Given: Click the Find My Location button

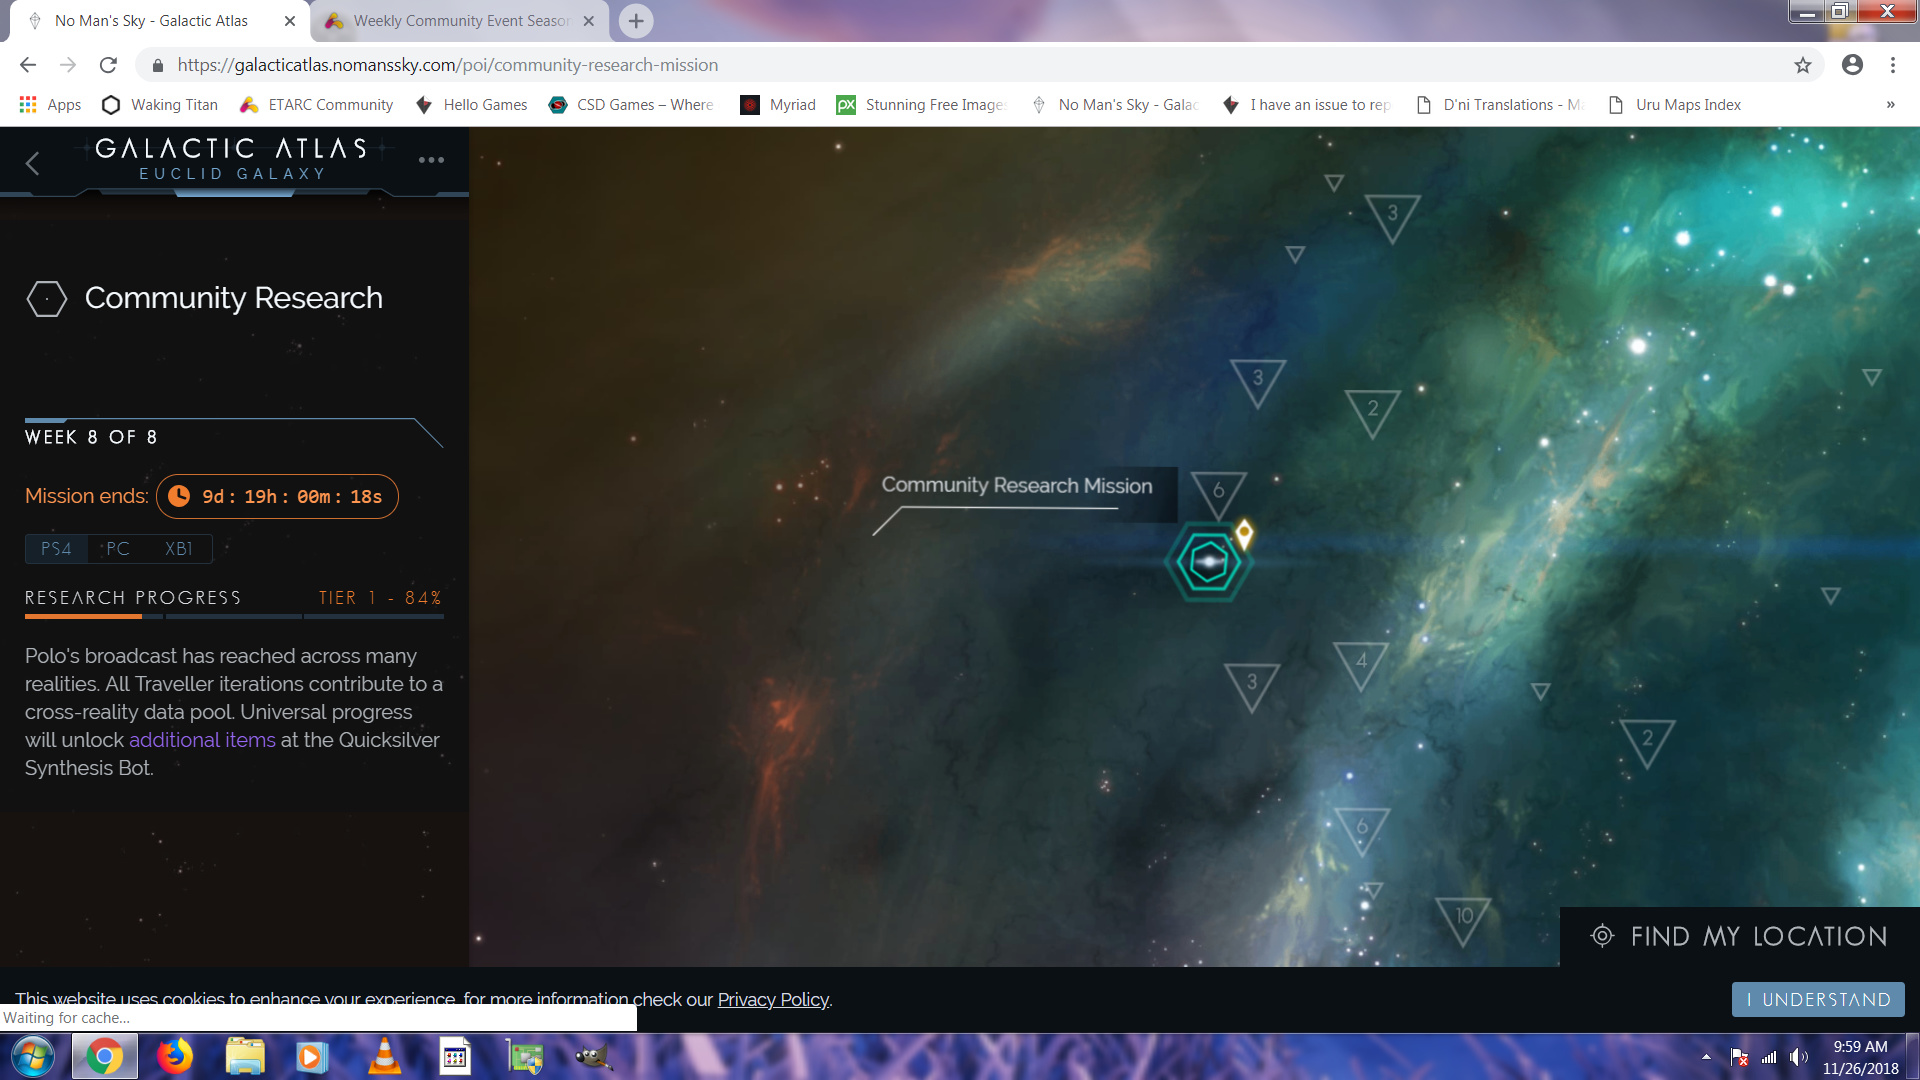Looking at the screenshot, I should point(1739,936).
